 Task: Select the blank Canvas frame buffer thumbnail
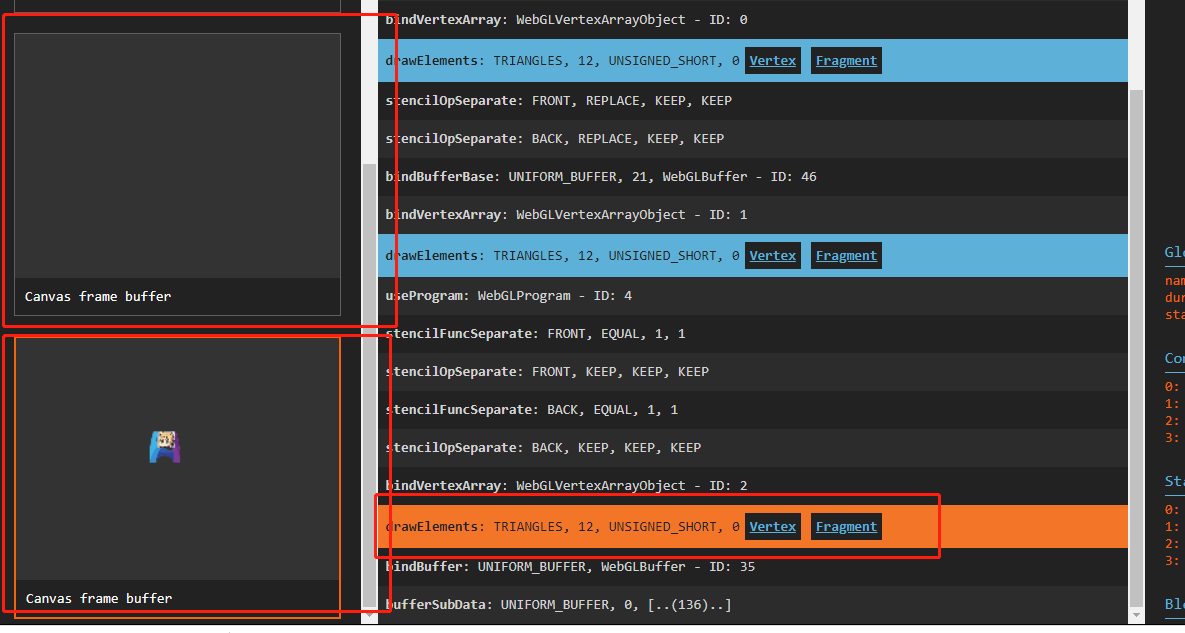click(178, 174)
